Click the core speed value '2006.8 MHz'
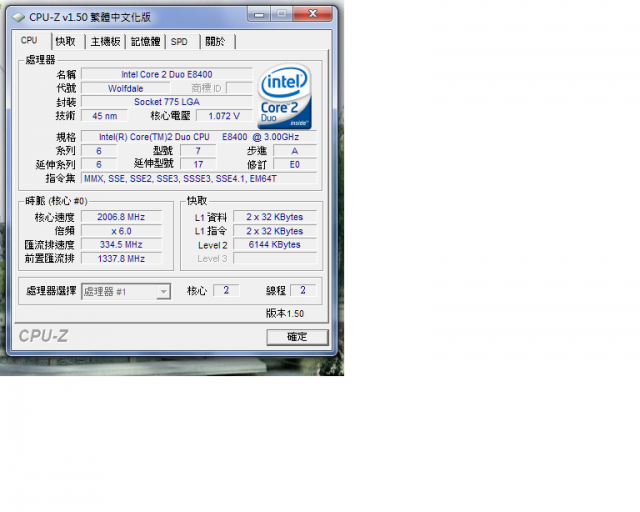Screen dimensions: 640x512 (121, 217)
